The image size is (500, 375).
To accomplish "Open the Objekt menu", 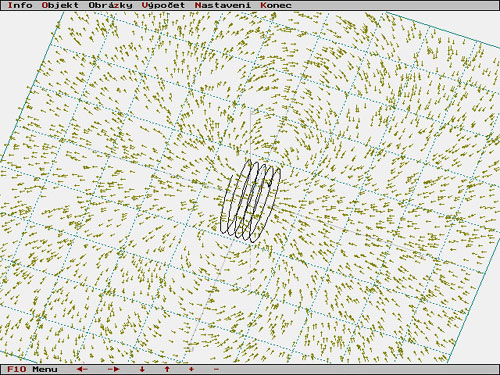I will point(60,5).
